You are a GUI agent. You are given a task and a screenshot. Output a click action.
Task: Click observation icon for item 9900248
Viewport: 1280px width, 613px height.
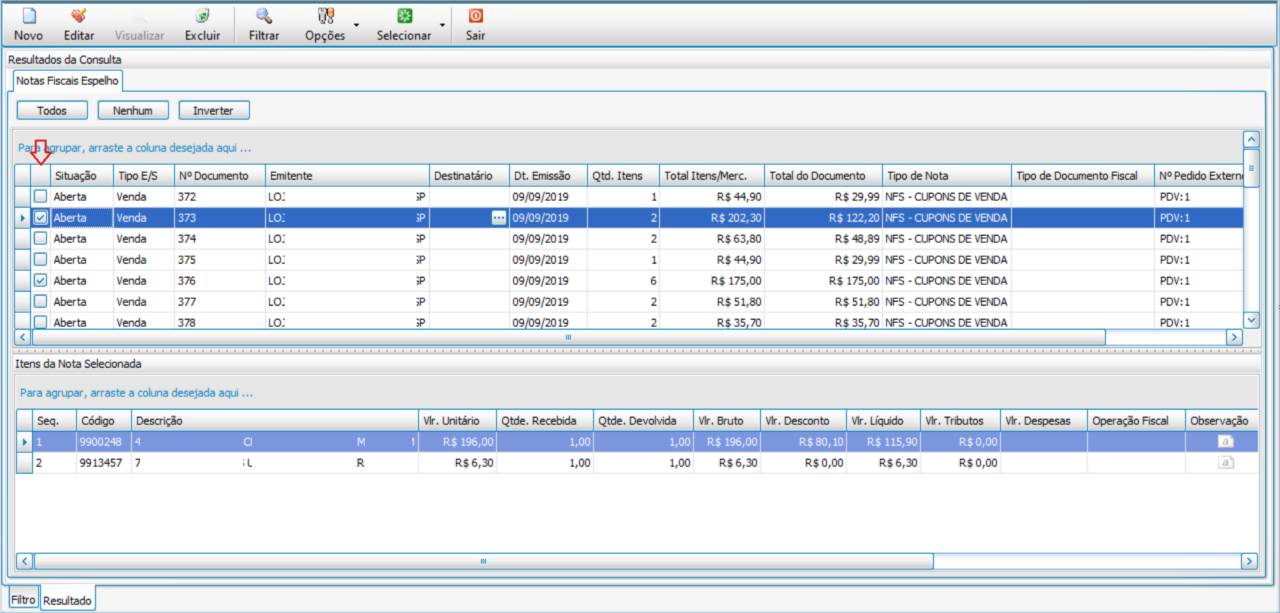pos(1227,441)
